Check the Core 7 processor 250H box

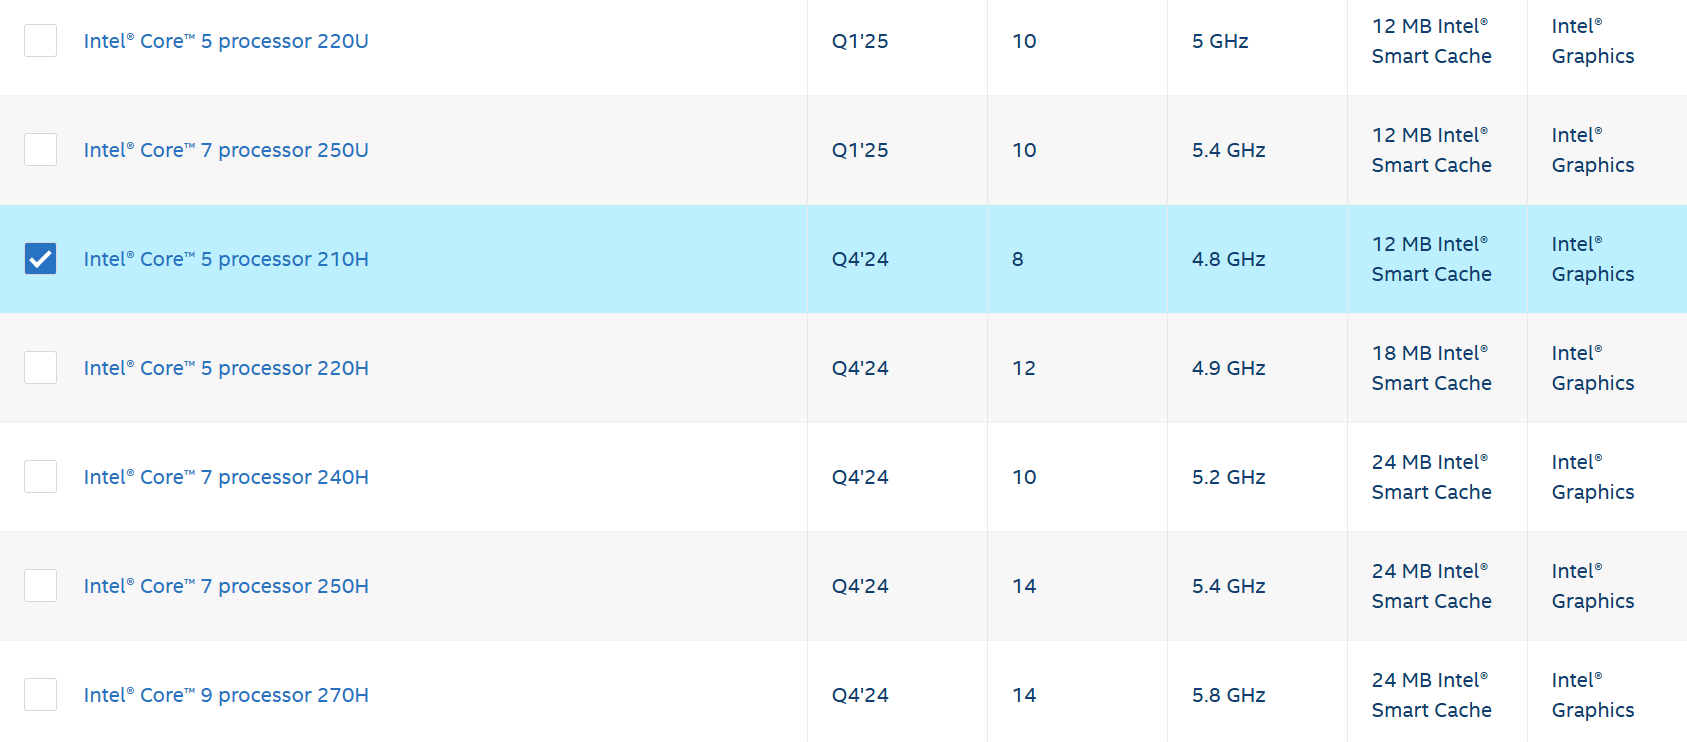40,586
